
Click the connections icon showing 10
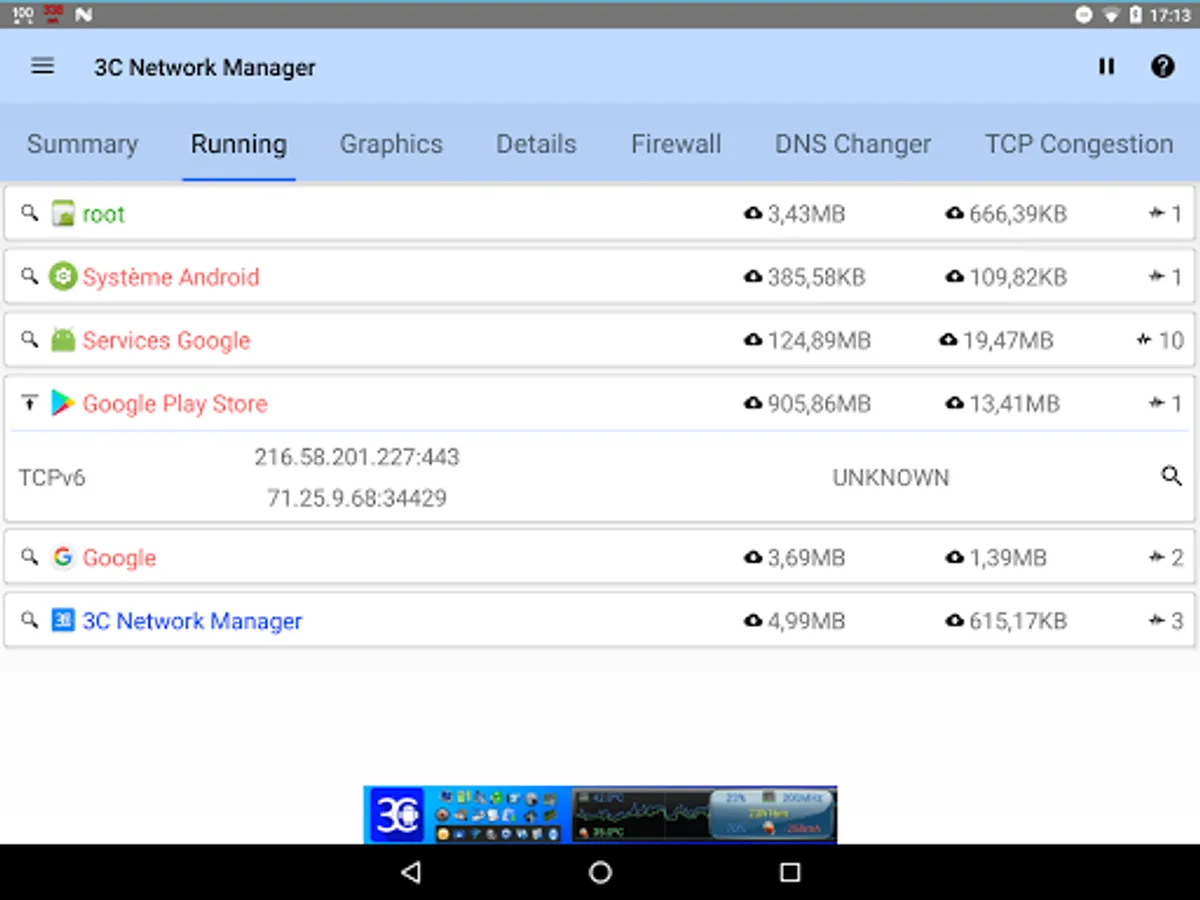coord(1144,340)
